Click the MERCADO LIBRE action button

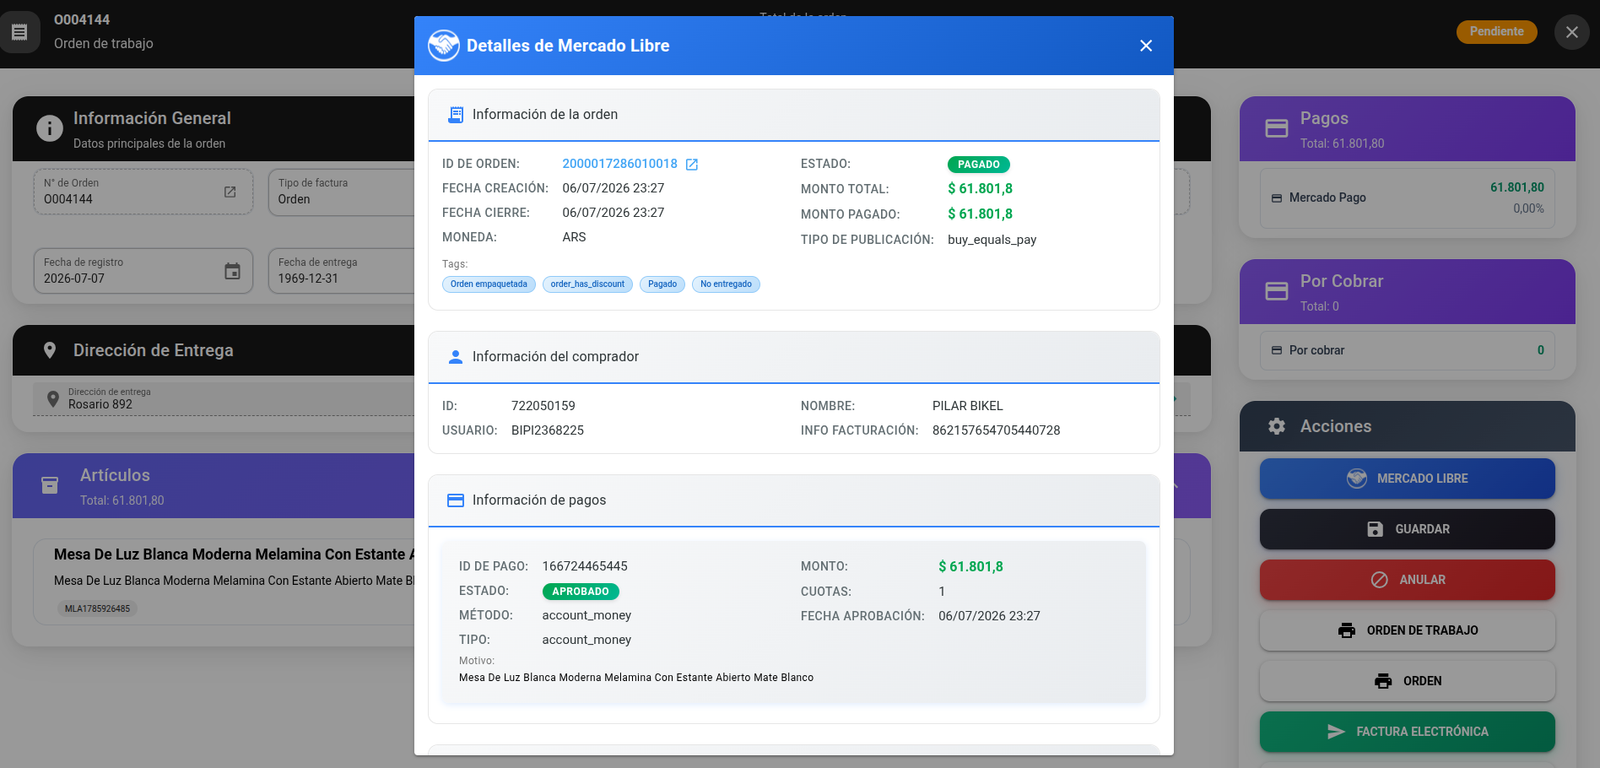(x=1407, y=478)
